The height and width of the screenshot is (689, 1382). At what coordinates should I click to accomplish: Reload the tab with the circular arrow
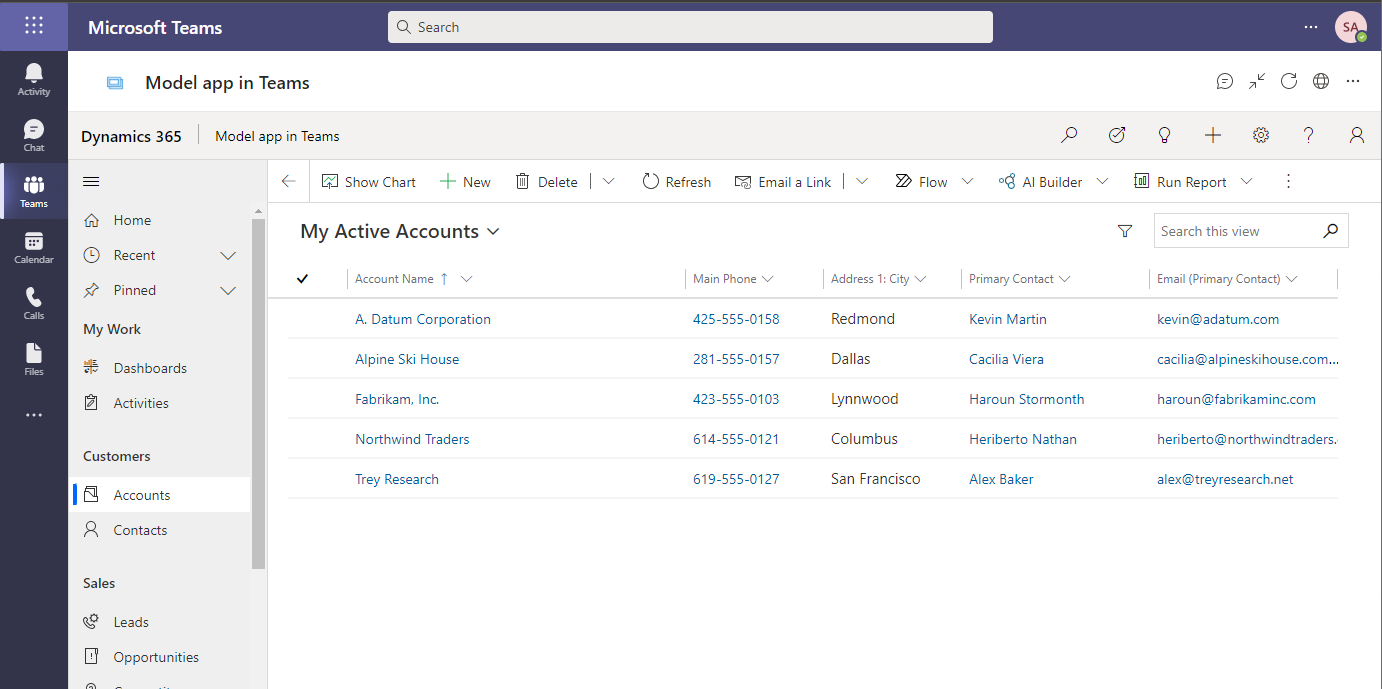coord(1289,82)
